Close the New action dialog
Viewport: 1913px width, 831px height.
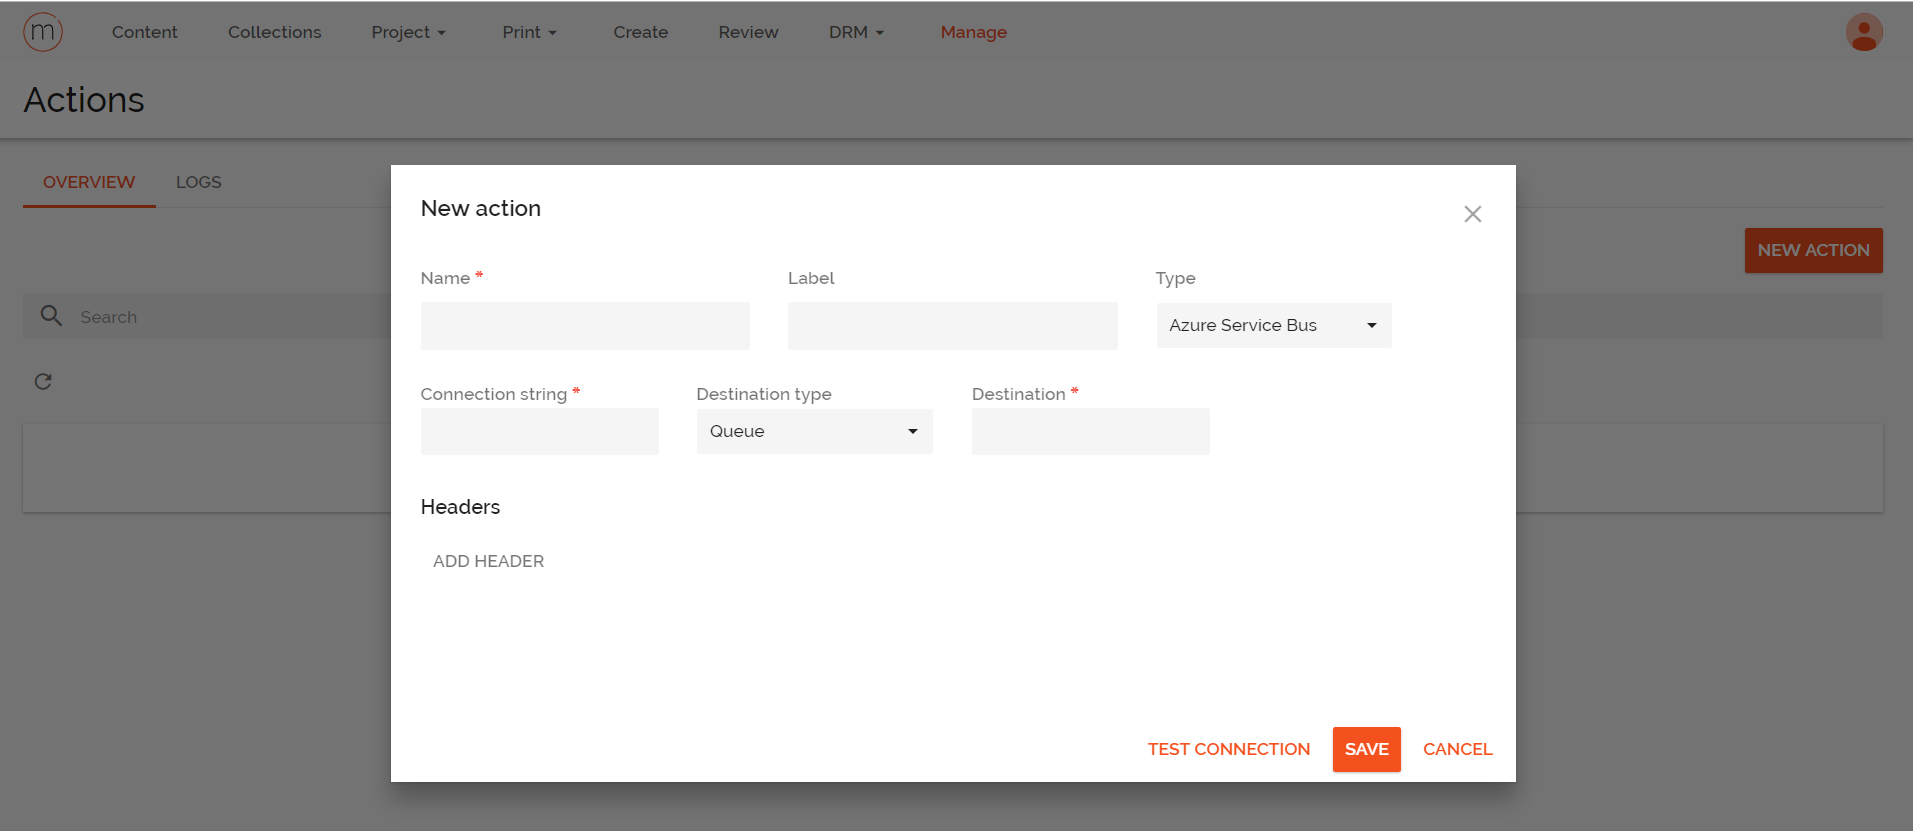point(1472,214)
